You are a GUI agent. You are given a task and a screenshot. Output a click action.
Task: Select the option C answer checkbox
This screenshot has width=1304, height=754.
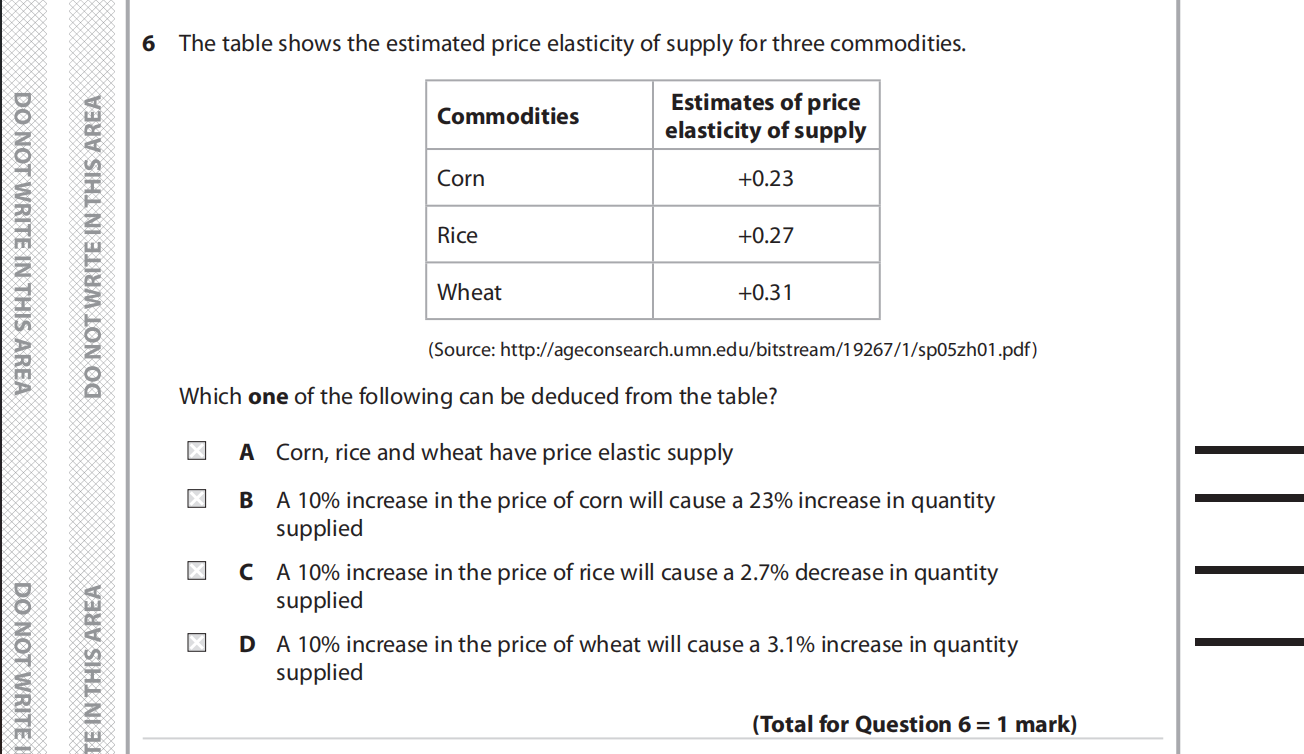coord(197,572)
